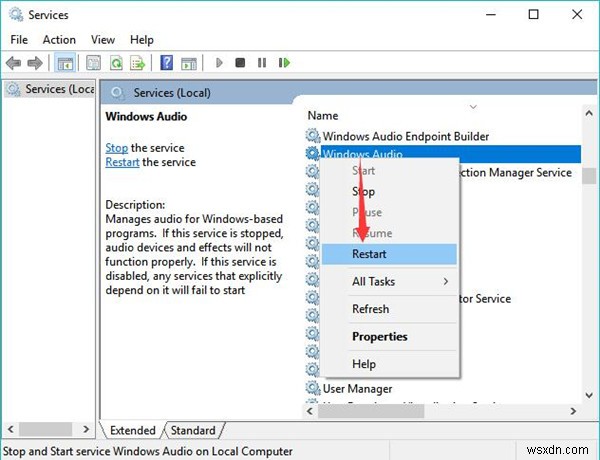This screenshot has height=460, width=600.
Task: Select the Windows Audio Endpoint Builder service
Action: [x=406, y=136]
